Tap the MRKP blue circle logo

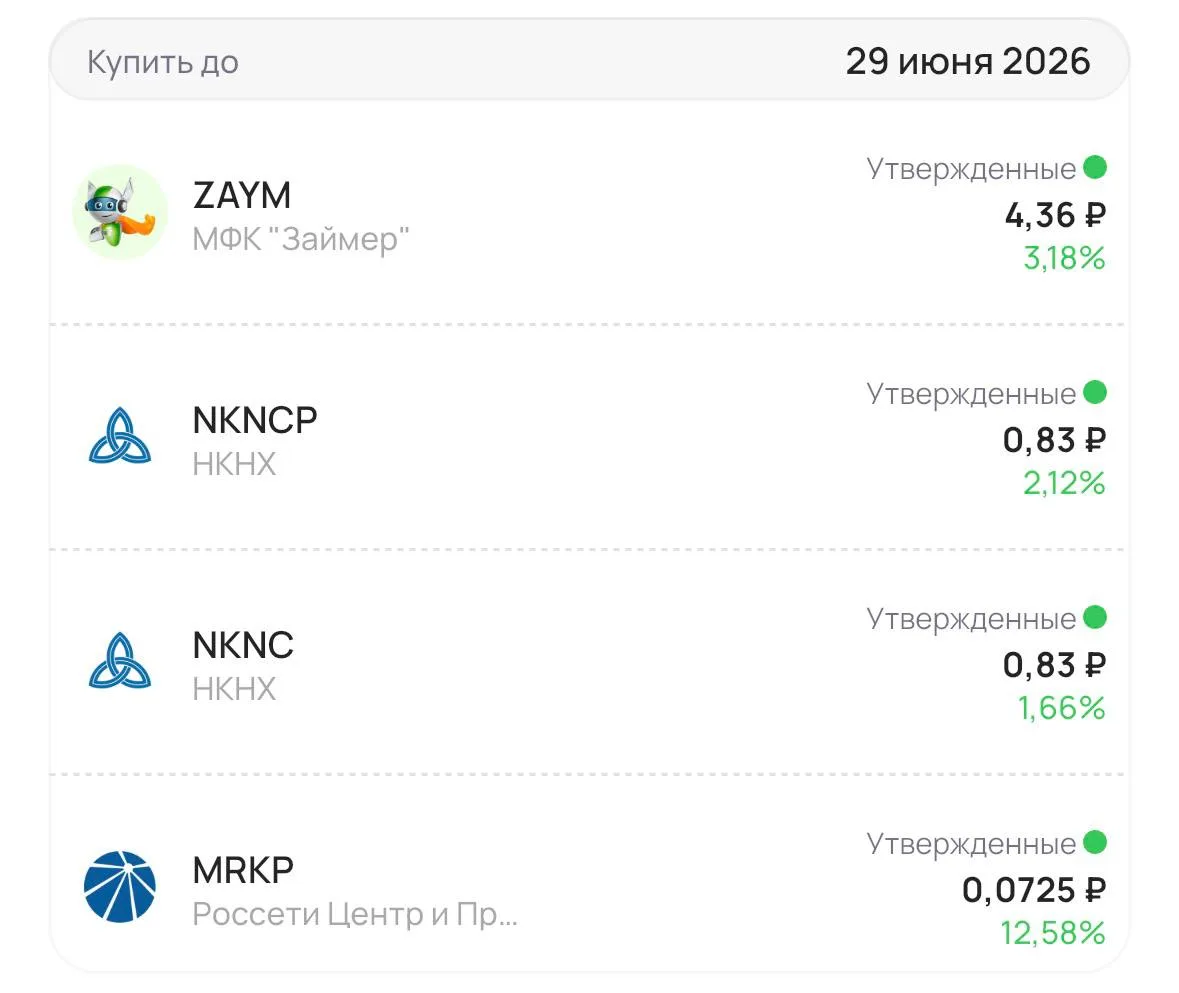[x=120, y=886]
